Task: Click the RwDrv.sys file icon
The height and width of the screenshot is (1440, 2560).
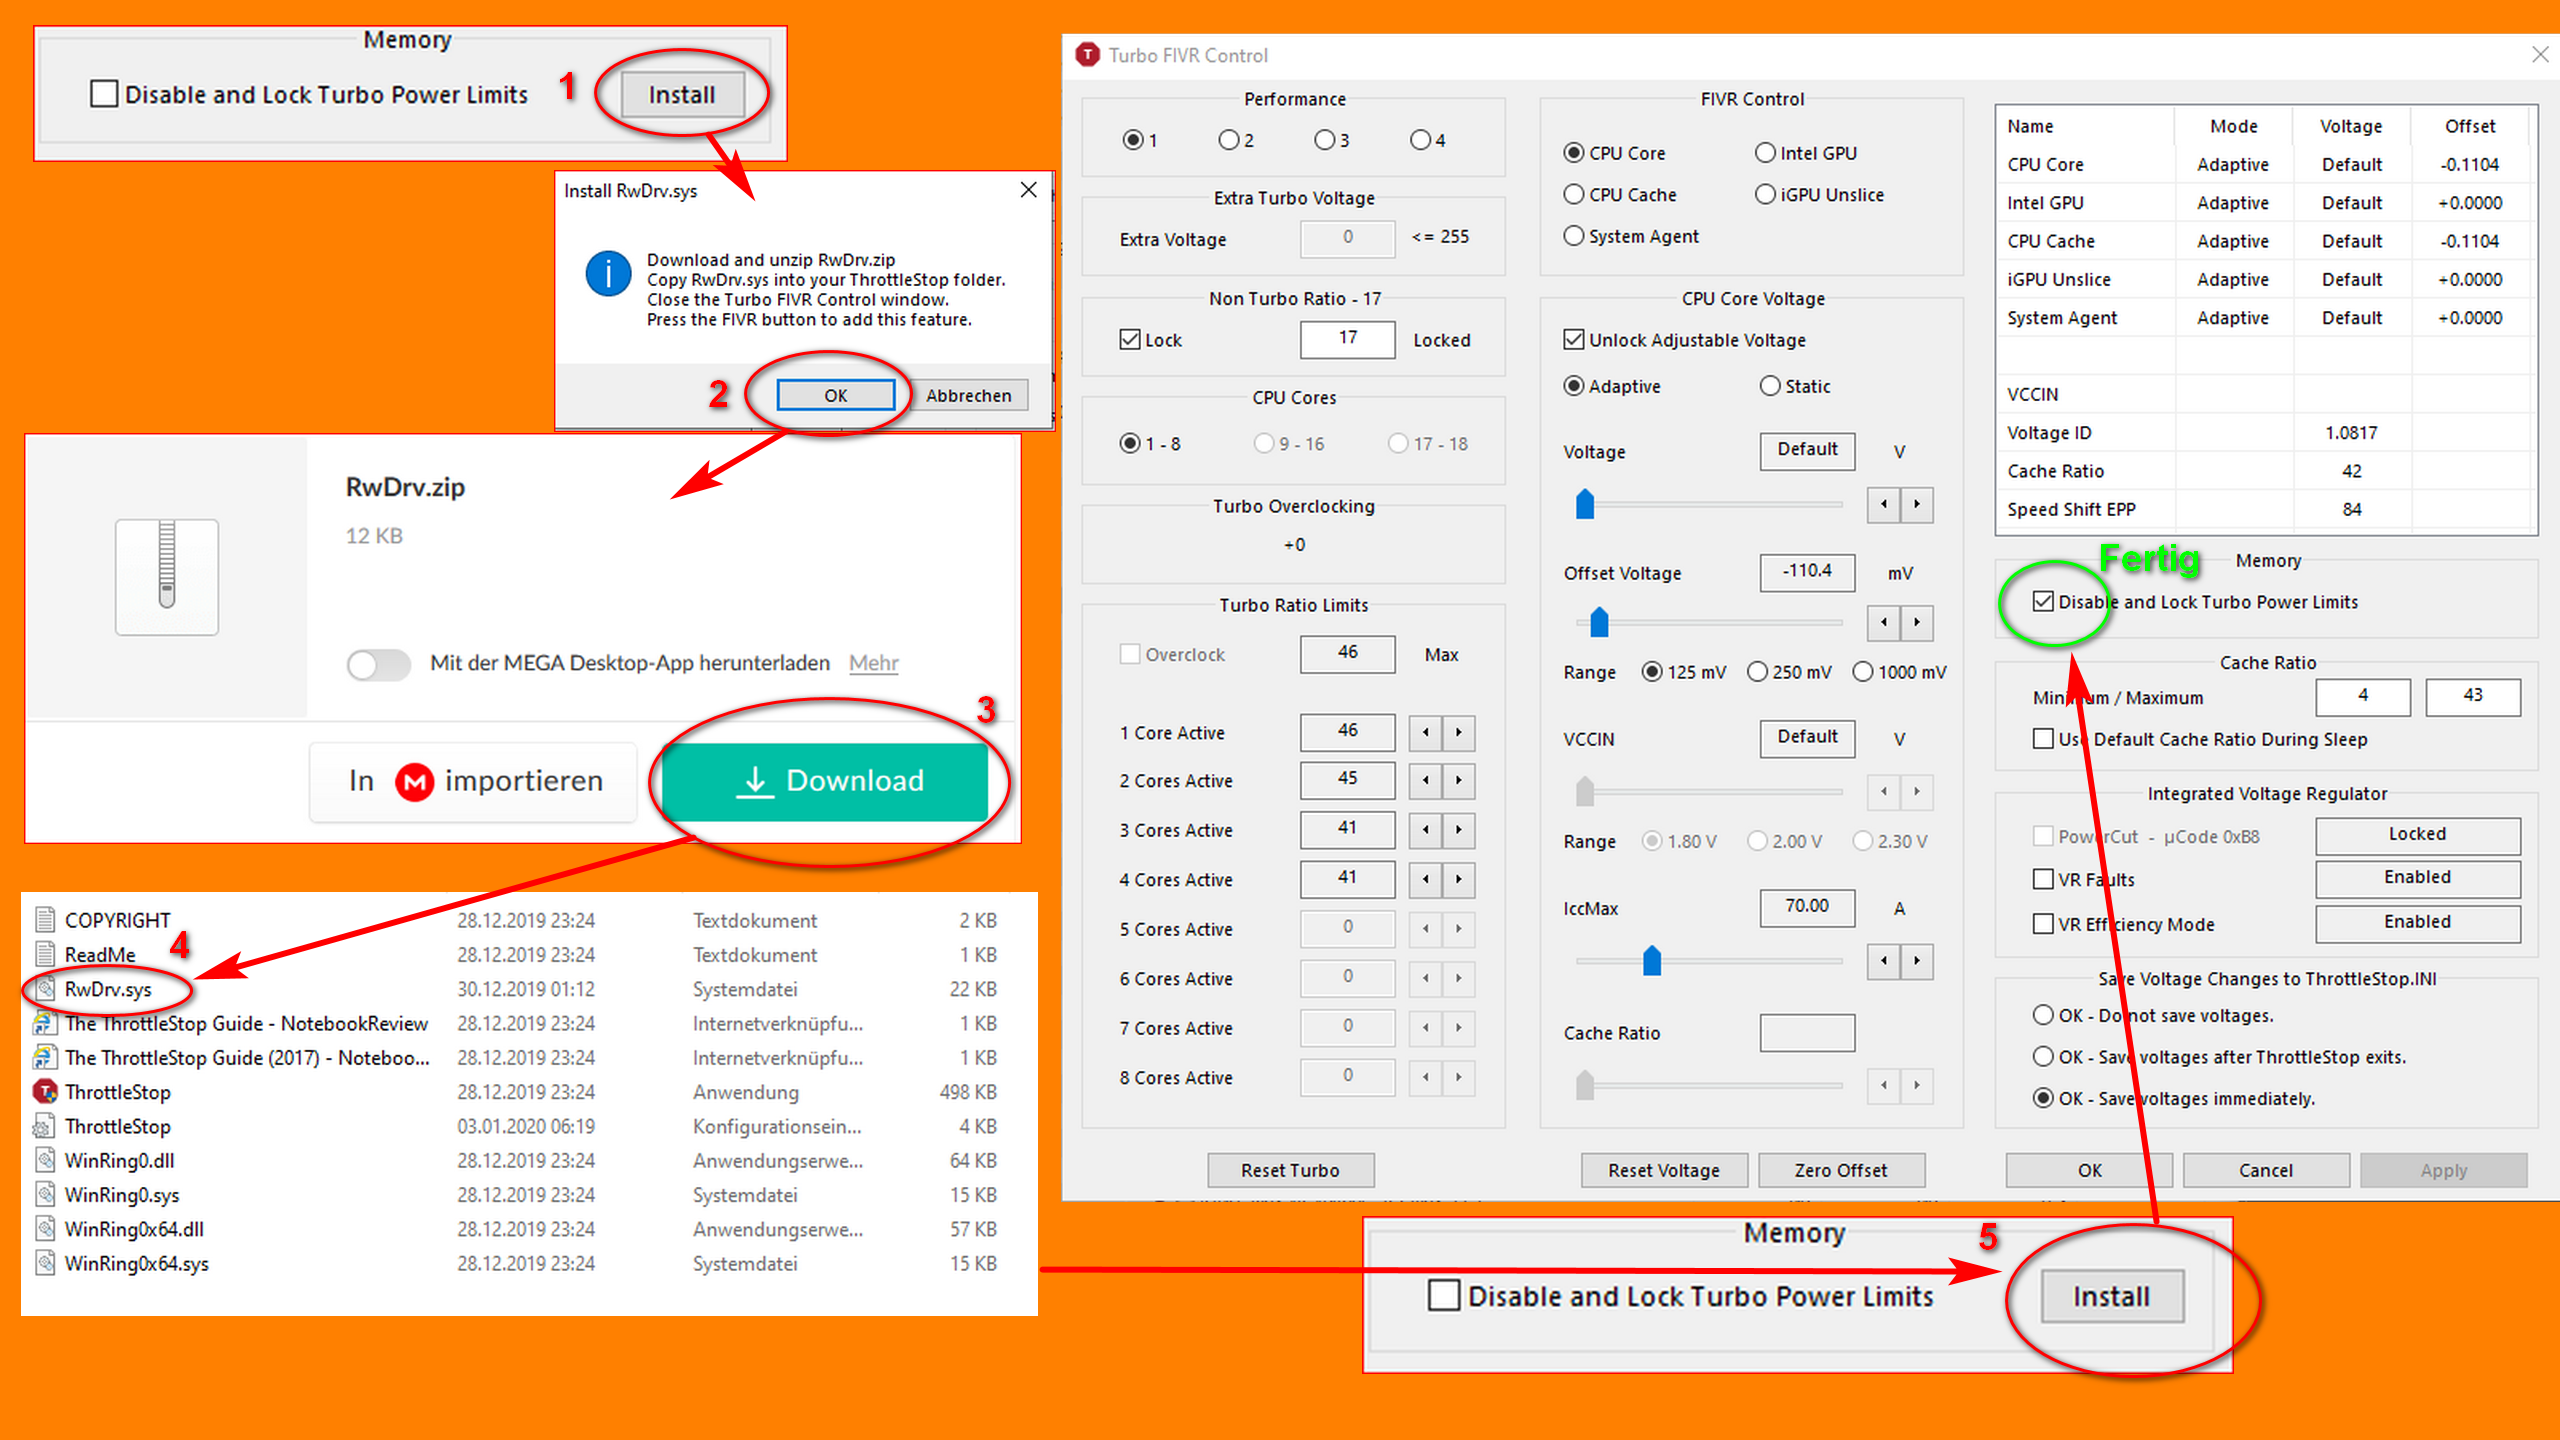Action: pyautogui.click(x=45, y=989)
